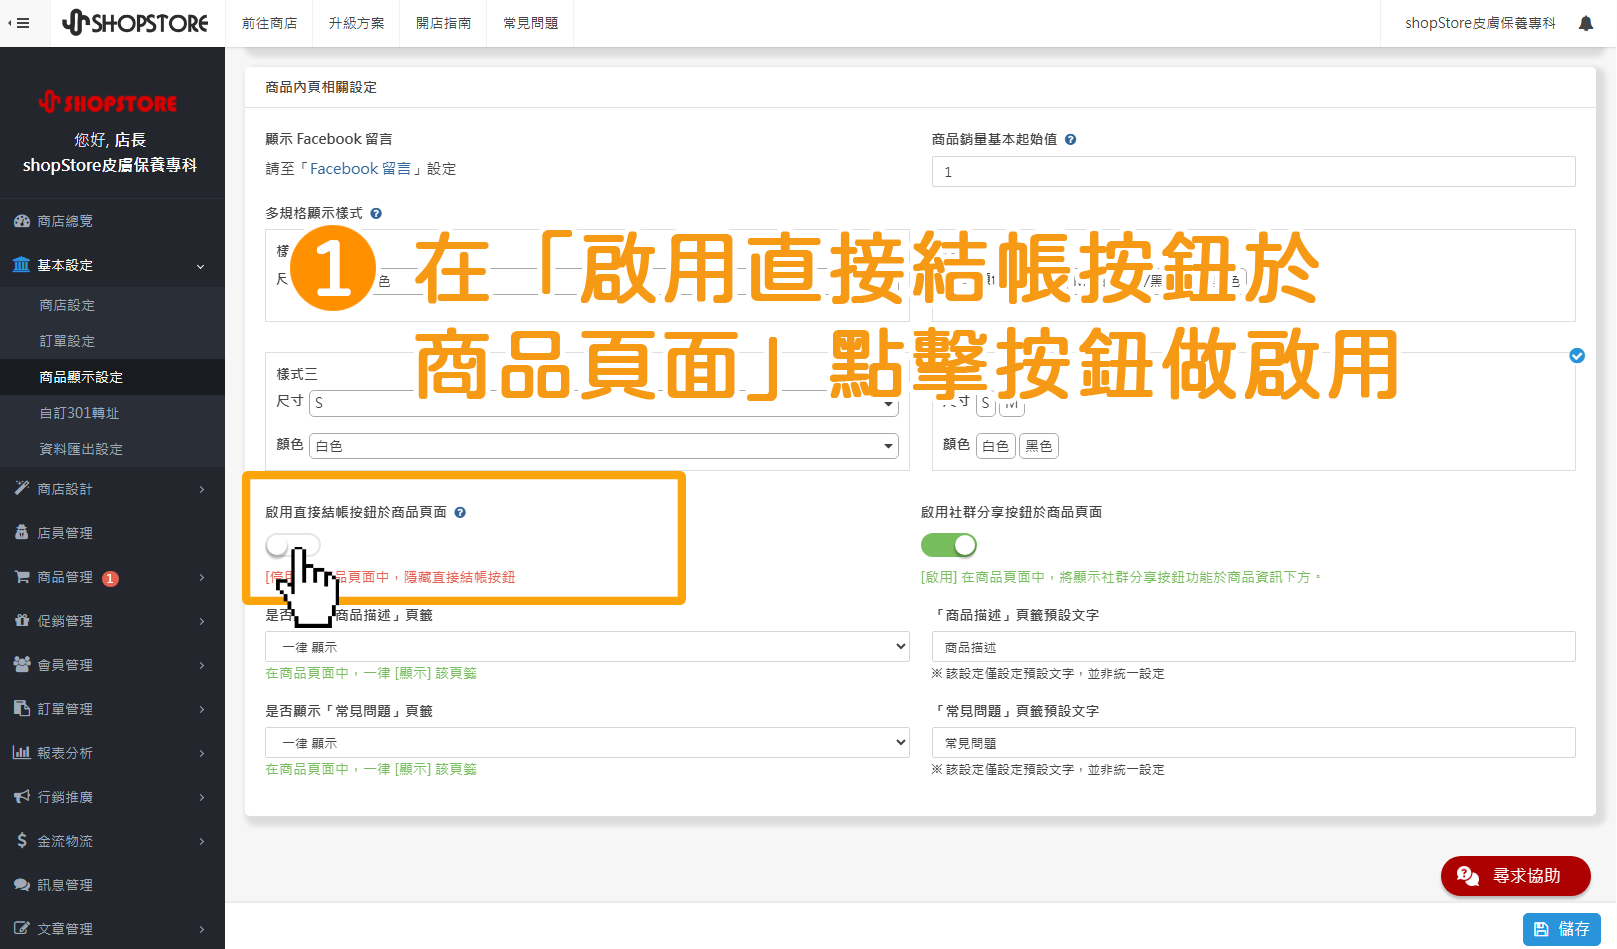This screenshot has width=1617, height=949.
Task: Save settings with the 儲存 button
Action: click(x=1562, y=928)
